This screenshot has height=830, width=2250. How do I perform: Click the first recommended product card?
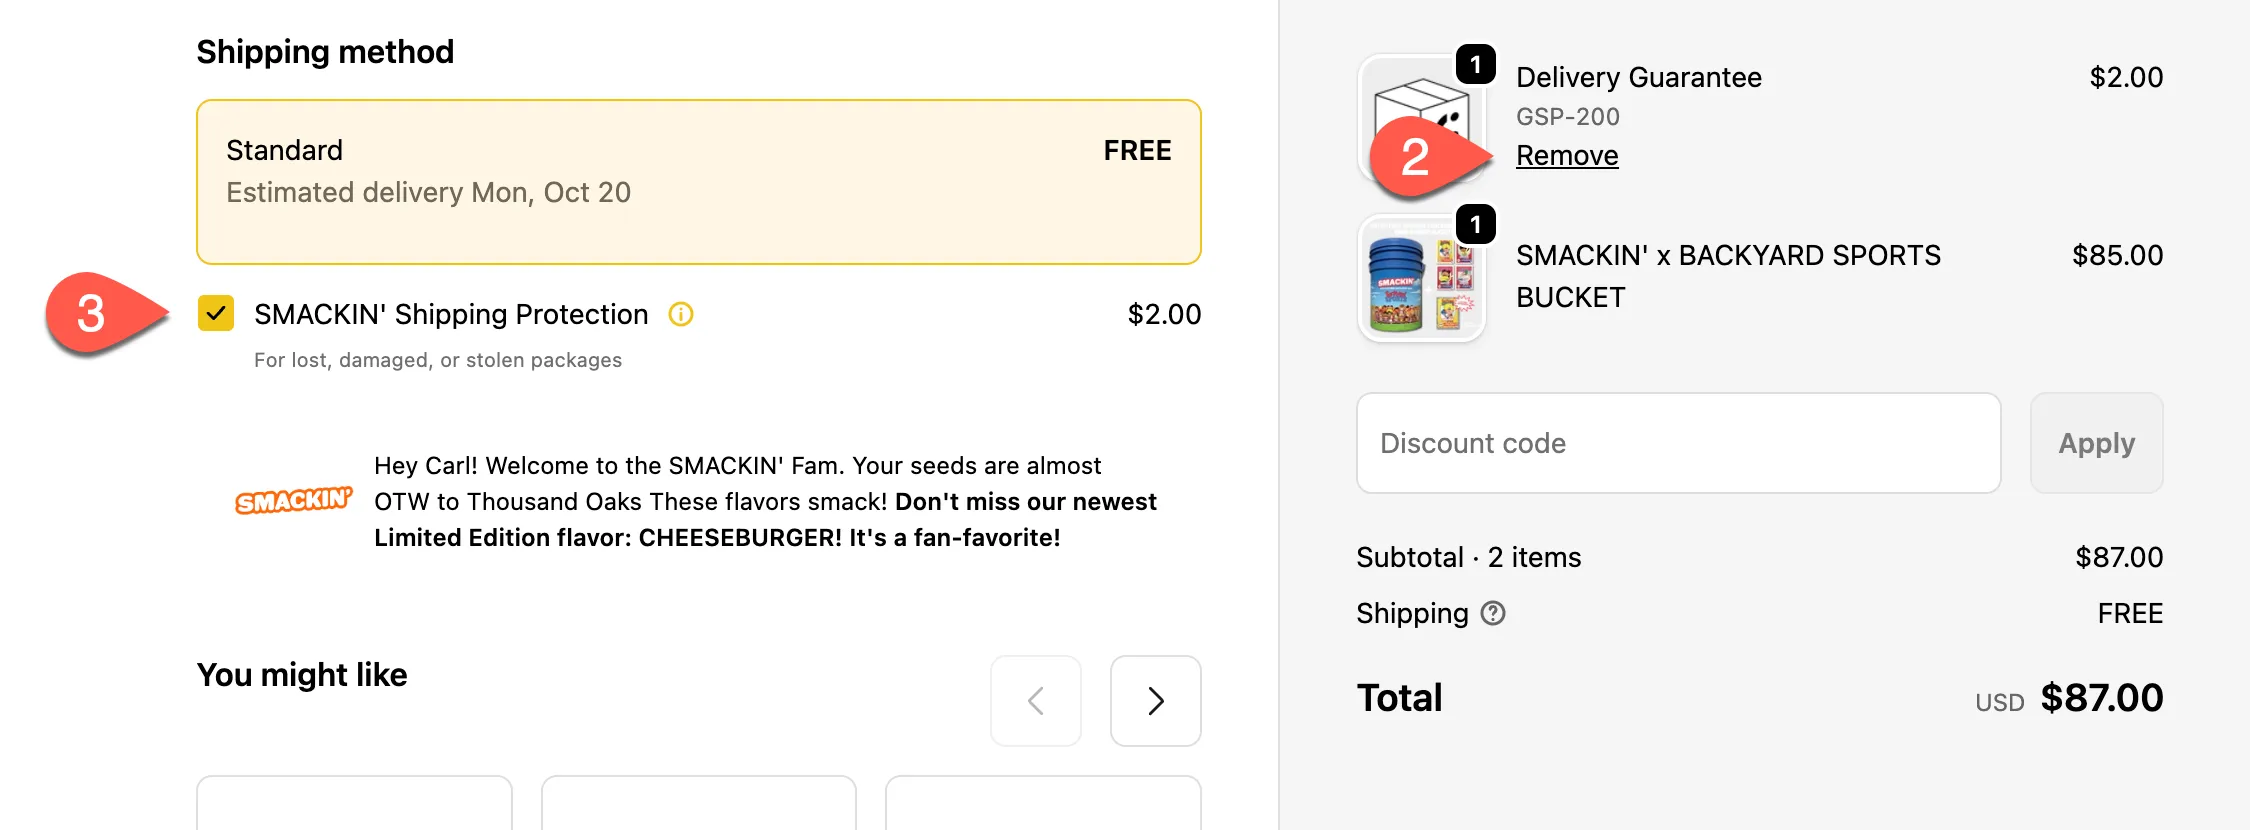pos(354,803)
